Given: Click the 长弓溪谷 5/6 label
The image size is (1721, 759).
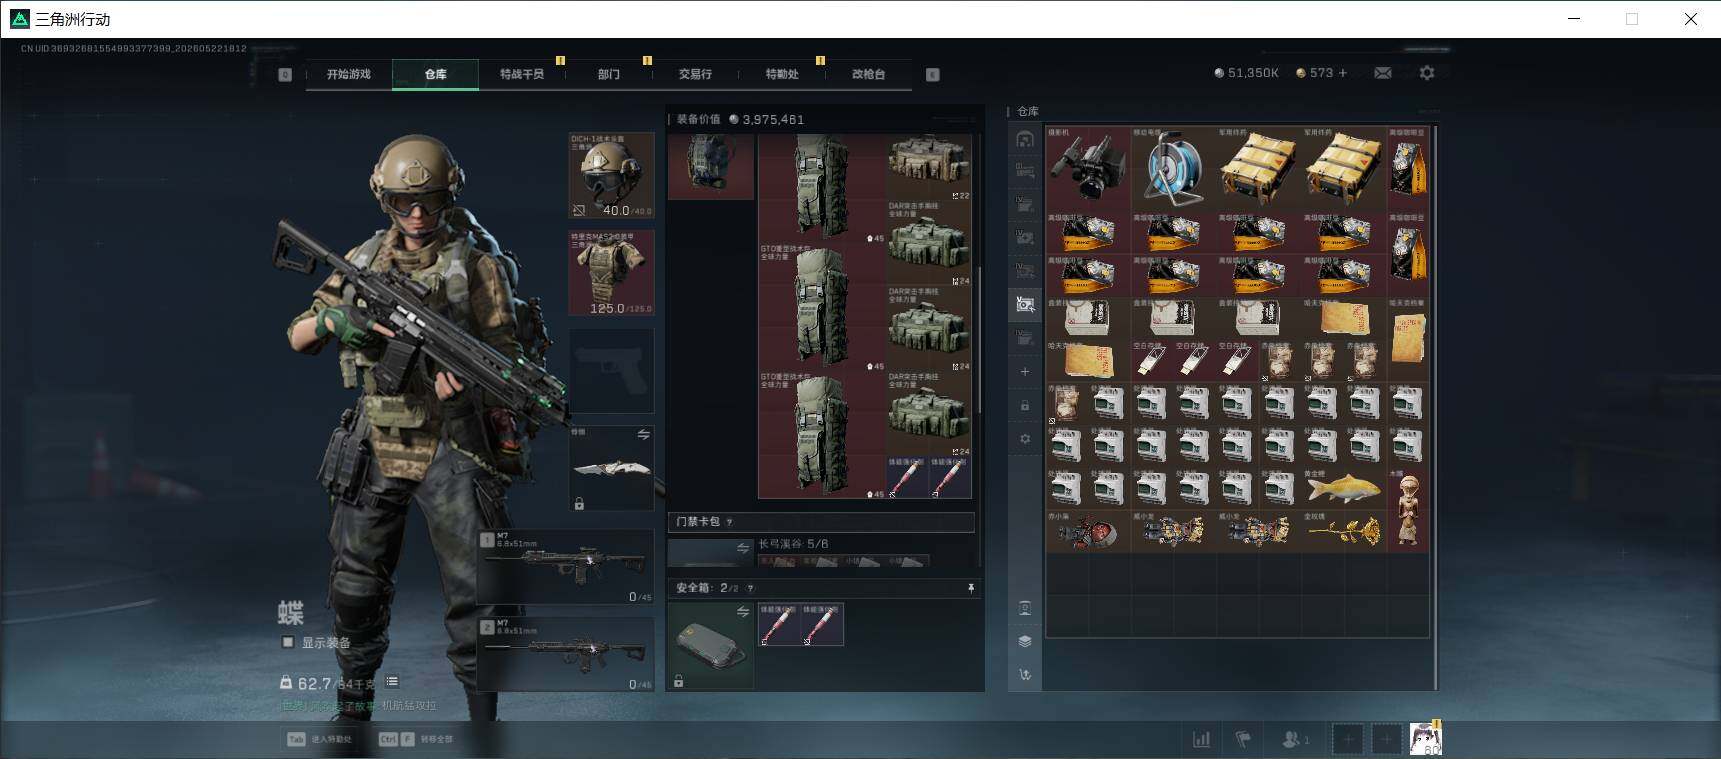Looking at the screenshot, I should click(793, 544).
